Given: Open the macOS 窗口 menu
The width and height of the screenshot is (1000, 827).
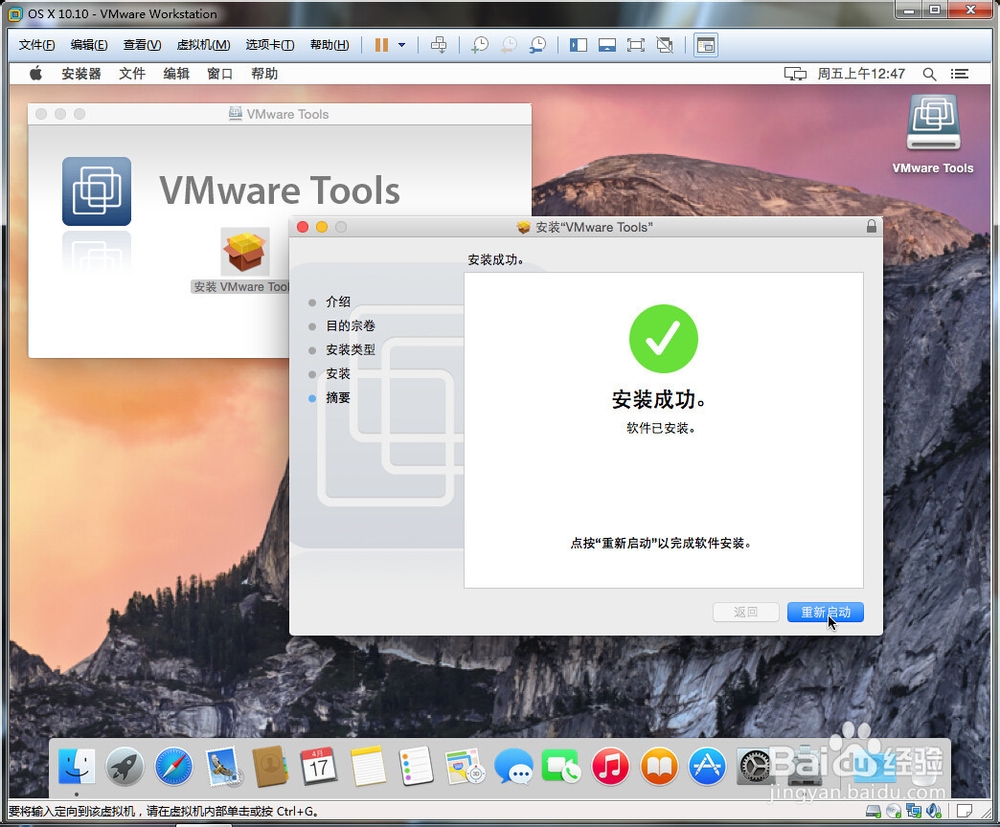Looking at the screenshot, I should tap(220, 73).
